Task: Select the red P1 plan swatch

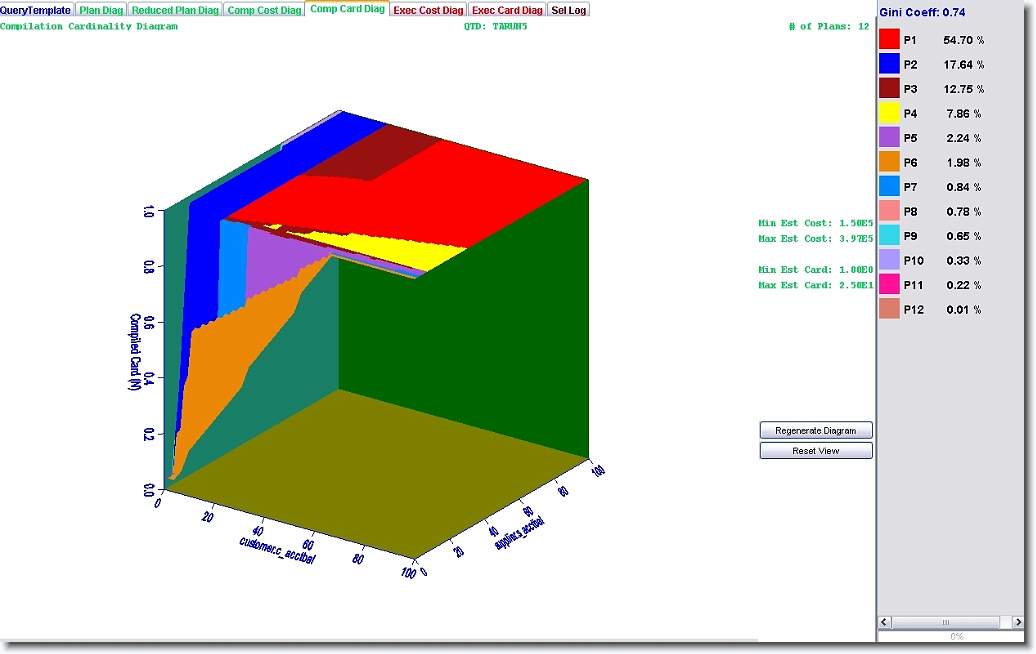Action: [889, 40]
